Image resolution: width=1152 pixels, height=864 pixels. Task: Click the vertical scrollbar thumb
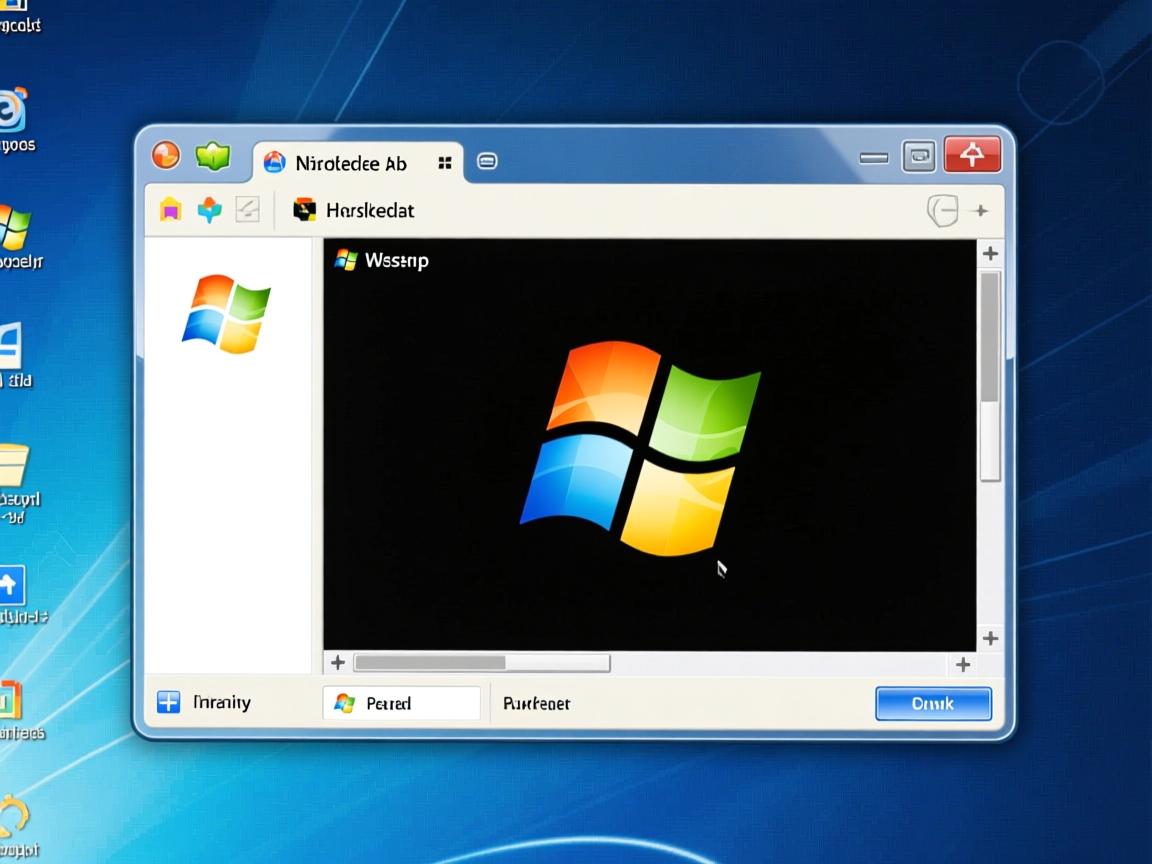tap(989, 335)
